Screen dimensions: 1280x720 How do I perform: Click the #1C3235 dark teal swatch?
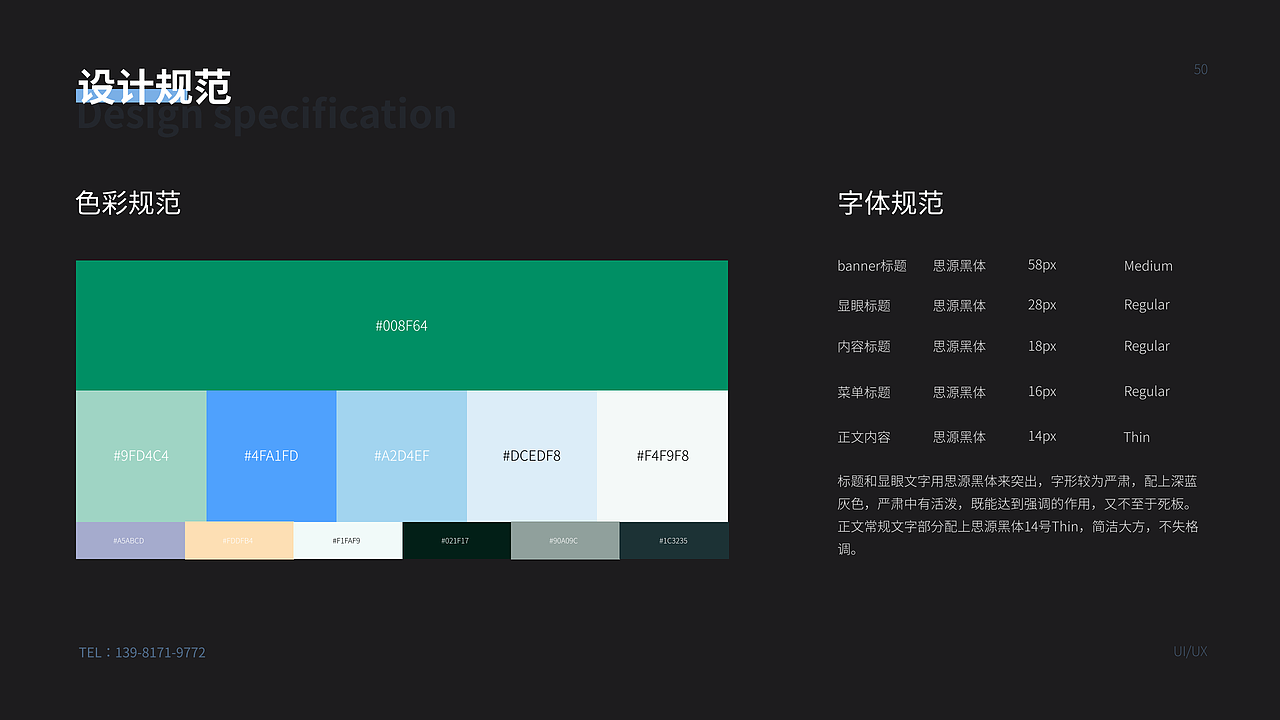click(x=674, y=540)
